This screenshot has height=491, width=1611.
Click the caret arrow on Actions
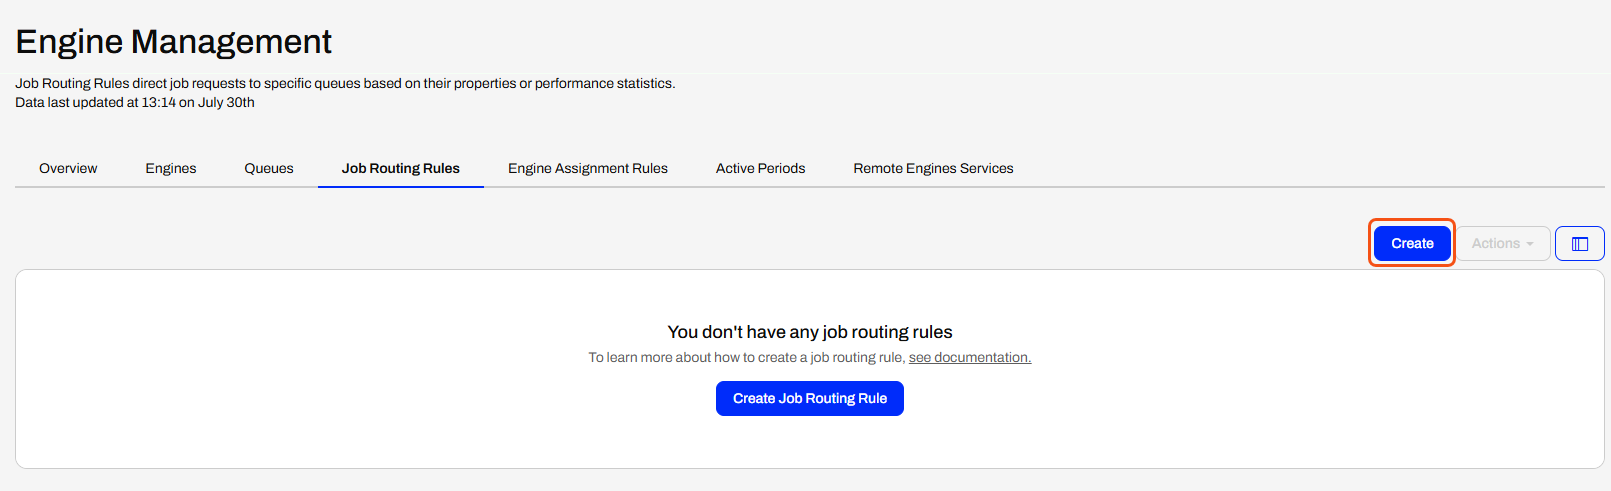[x=1530, y=244]
